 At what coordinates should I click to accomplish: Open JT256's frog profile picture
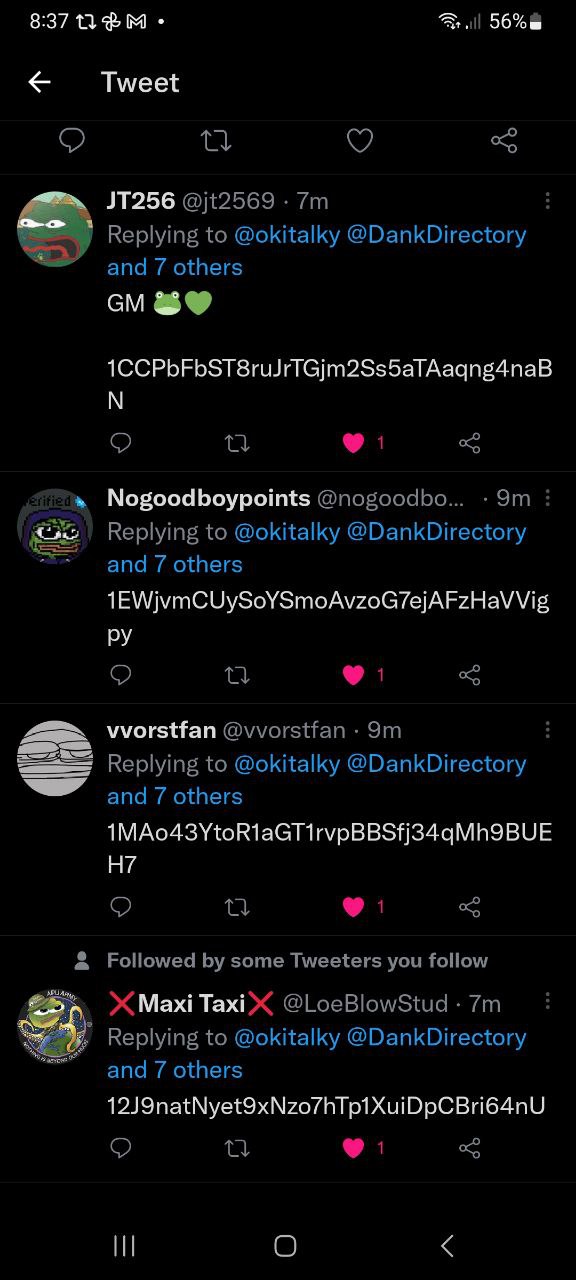click(55, 229)
